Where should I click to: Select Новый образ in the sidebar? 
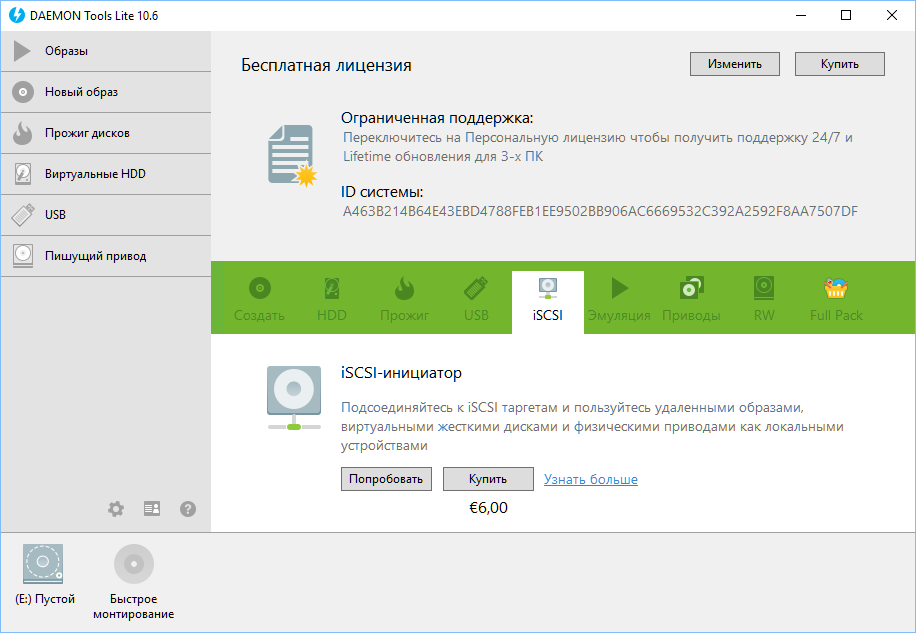coord(106,92)
